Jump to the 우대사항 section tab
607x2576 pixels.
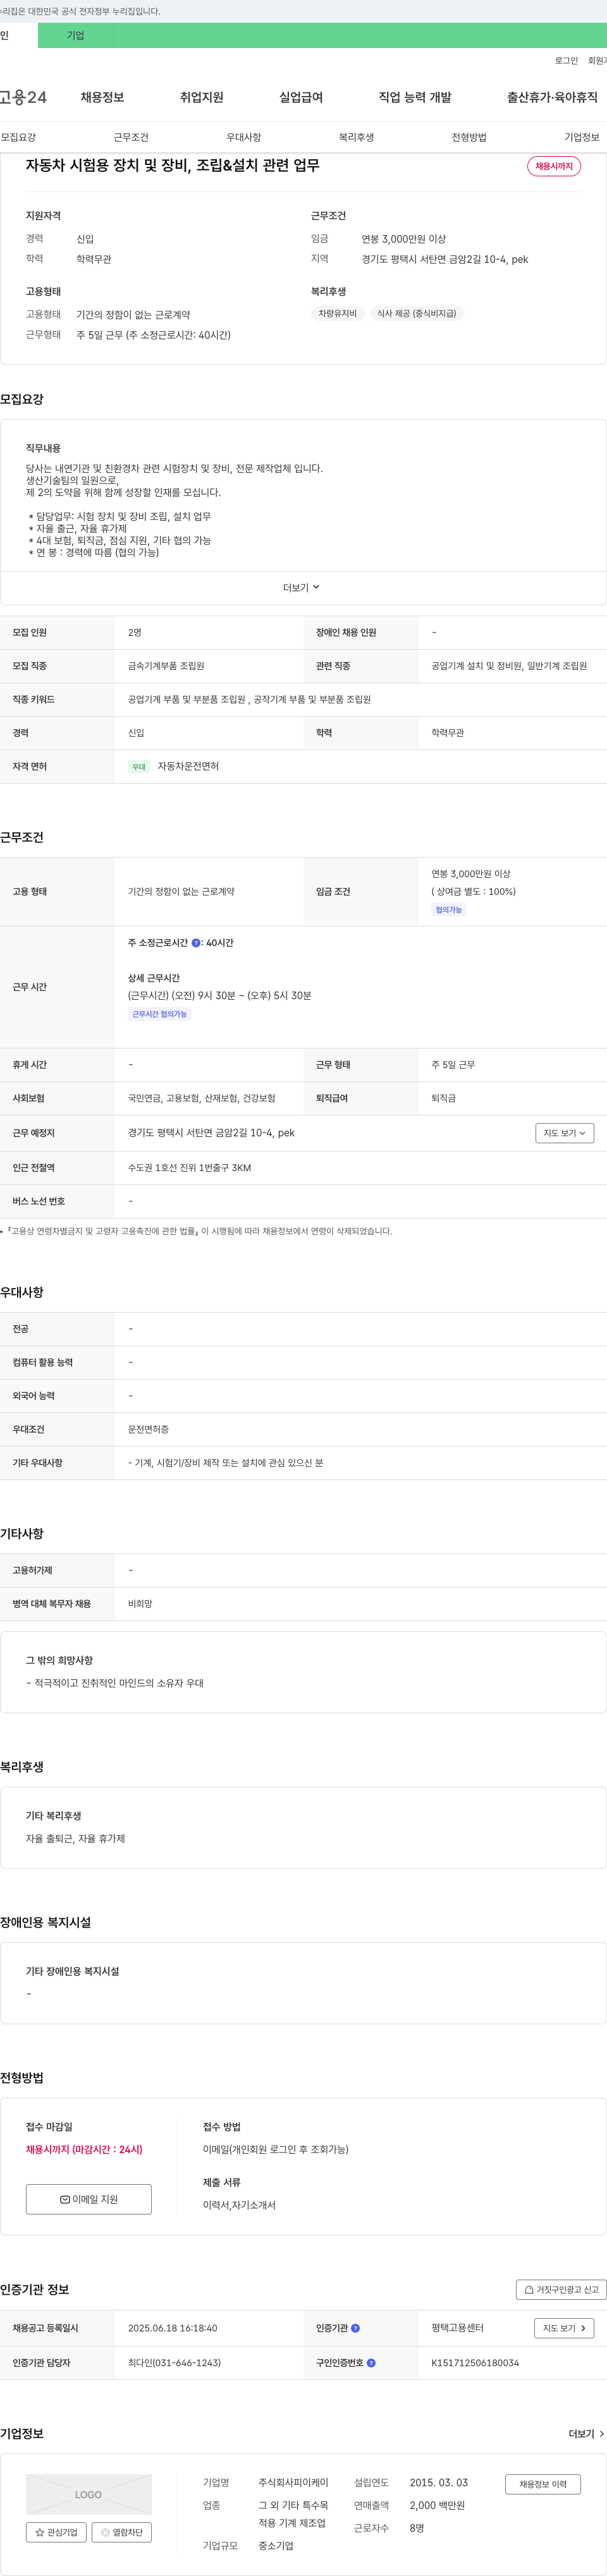coord(243,137)
